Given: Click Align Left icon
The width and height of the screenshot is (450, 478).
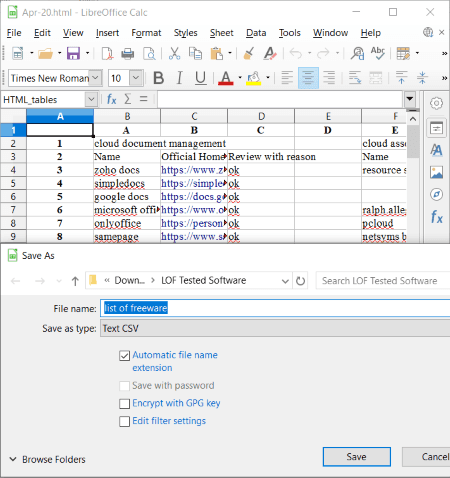Looking at the screenshot, I should tap(287, 78).
